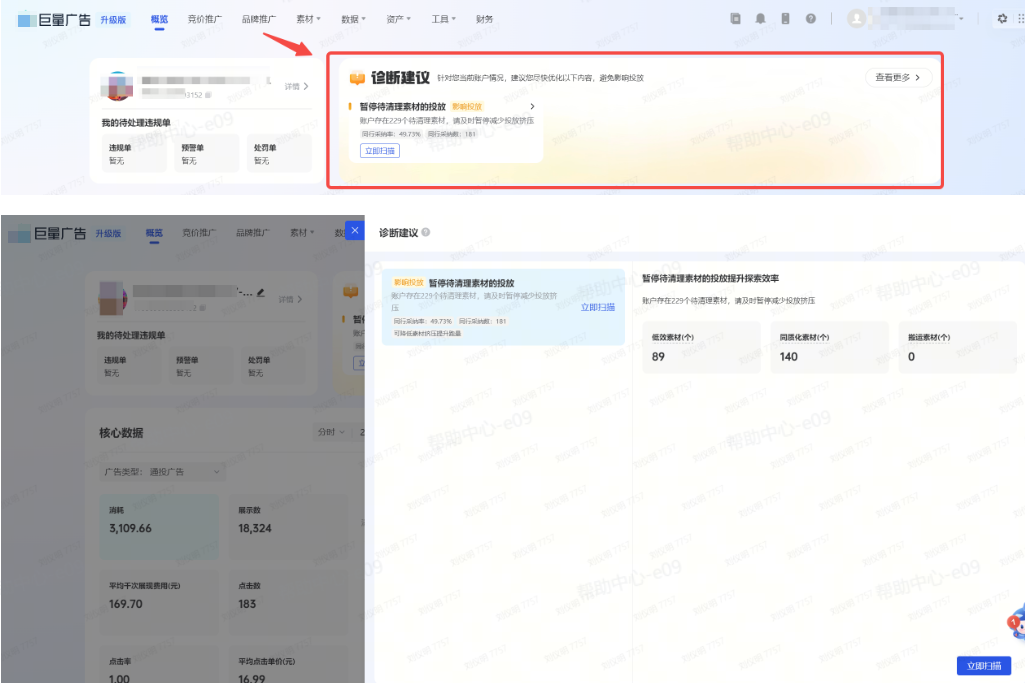Image resolution: width=1025 pixels, height=683 pixels.
Task: Click the 影响投放 tag in the top diagnosis card
Action: [467, 107]
